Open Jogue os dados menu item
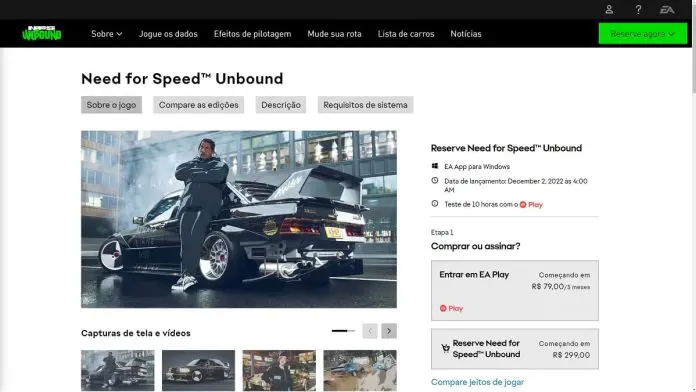This screenshot has width=696, height=392. point(168,34)
